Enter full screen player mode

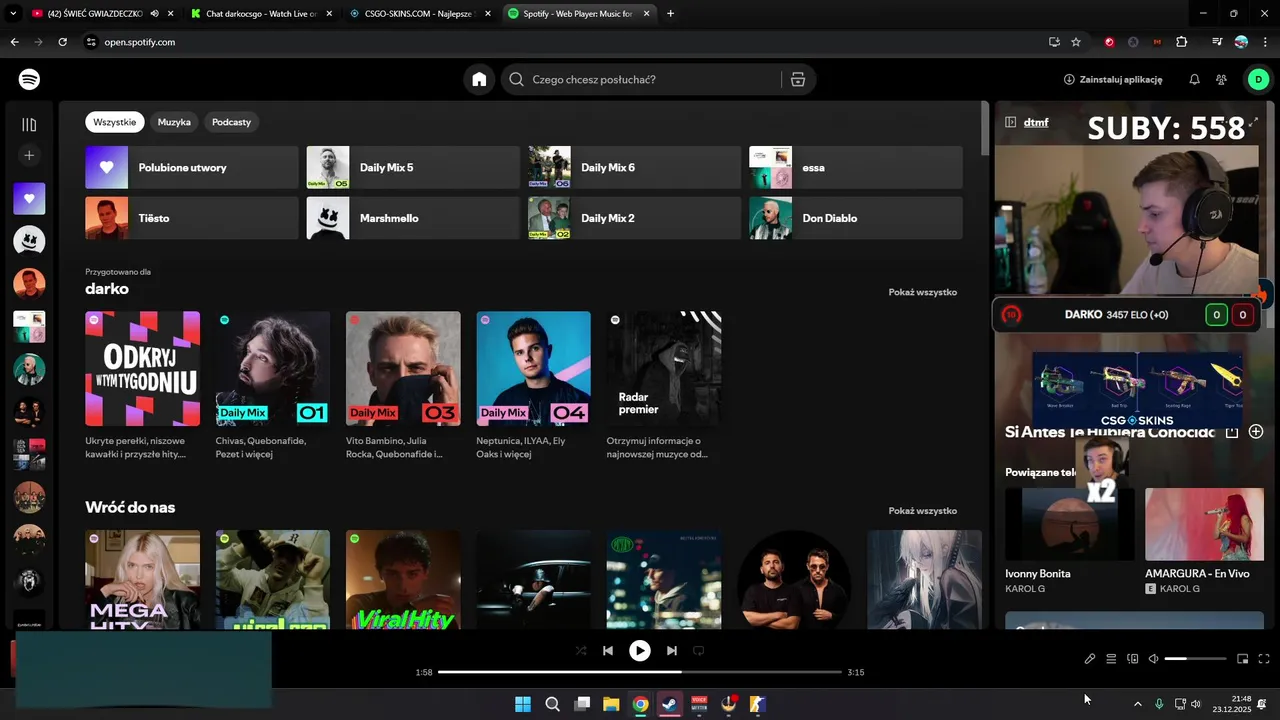click(1264, 659)
